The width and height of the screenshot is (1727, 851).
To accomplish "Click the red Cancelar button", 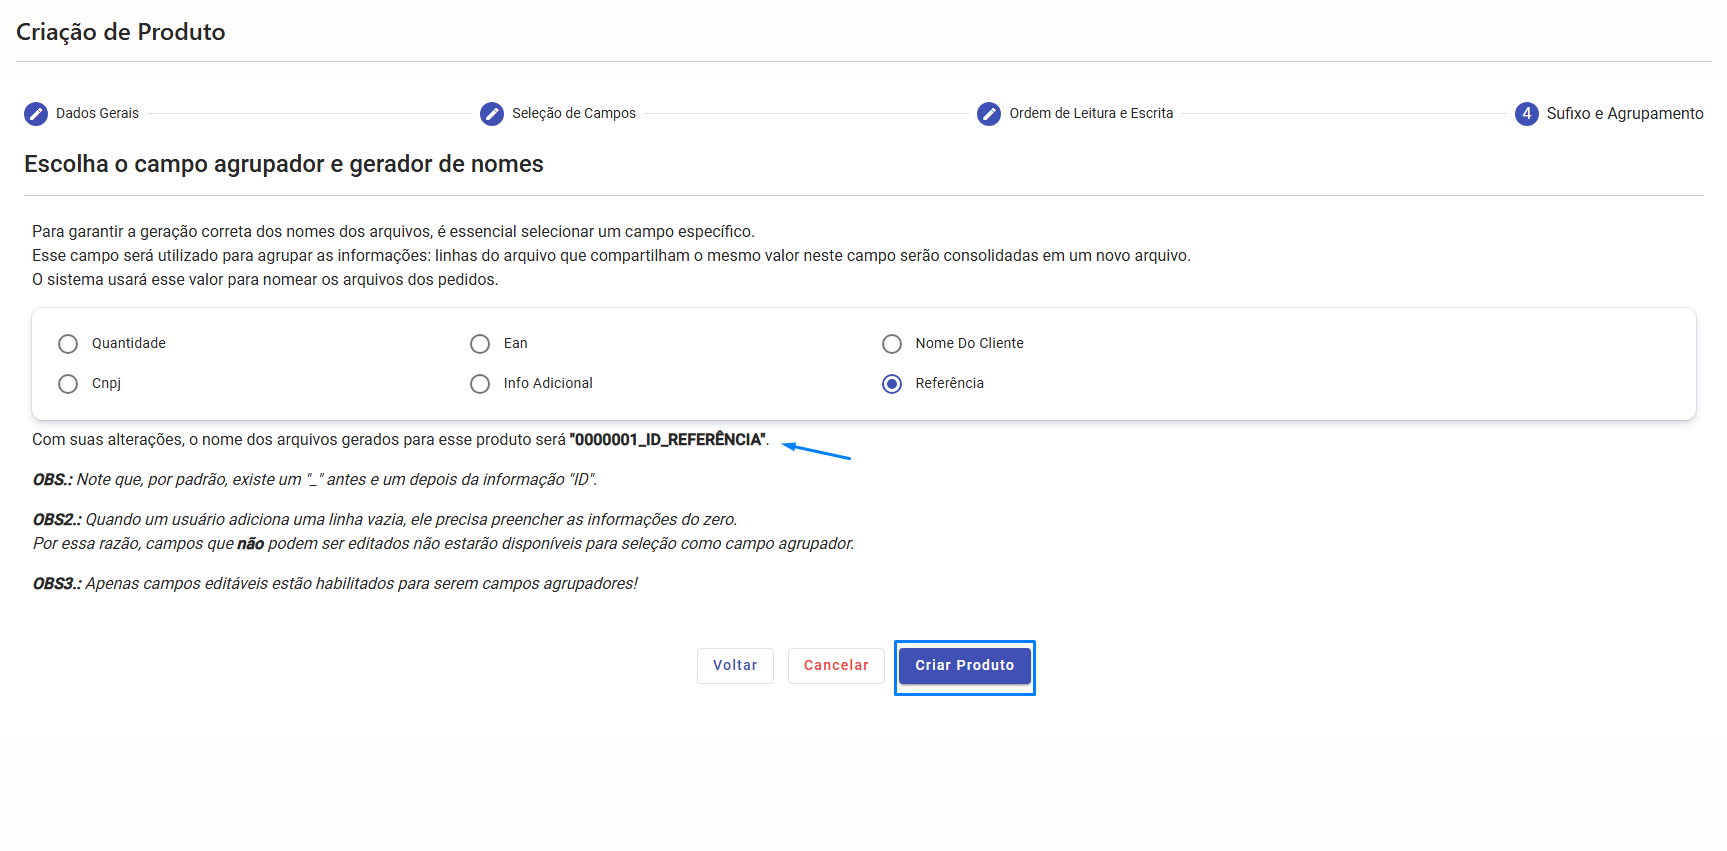I will [x=836, y=666].
